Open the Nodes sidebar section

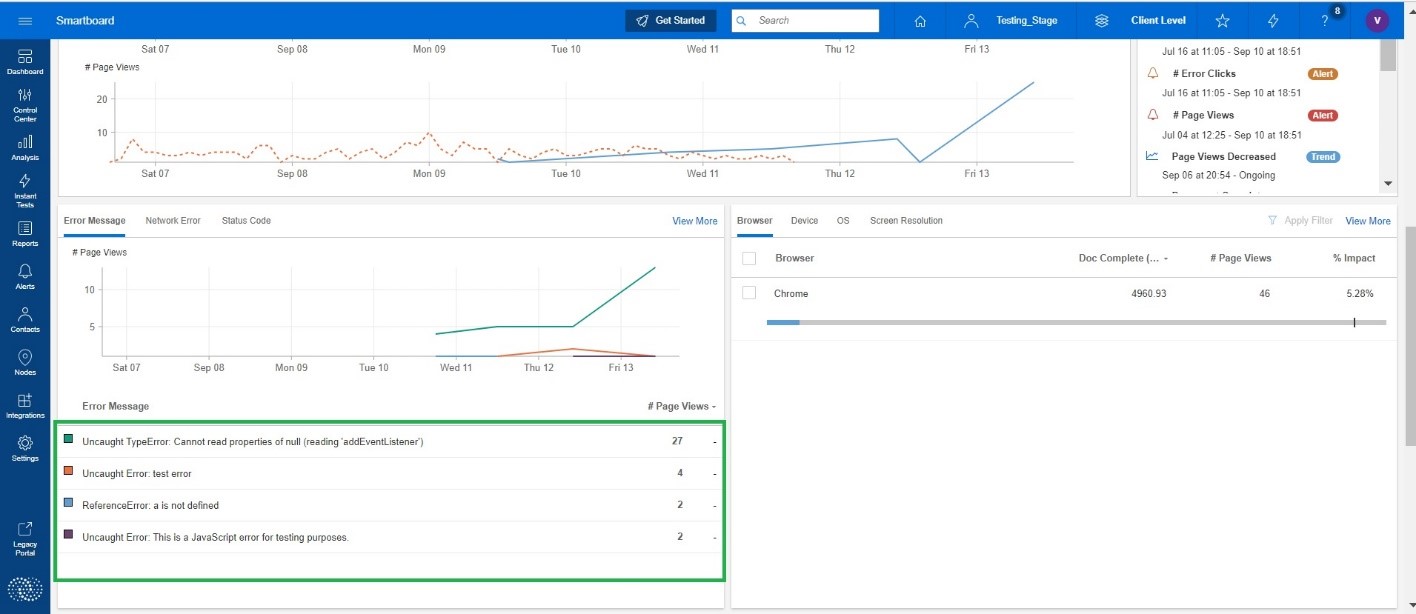click(25, 363)
